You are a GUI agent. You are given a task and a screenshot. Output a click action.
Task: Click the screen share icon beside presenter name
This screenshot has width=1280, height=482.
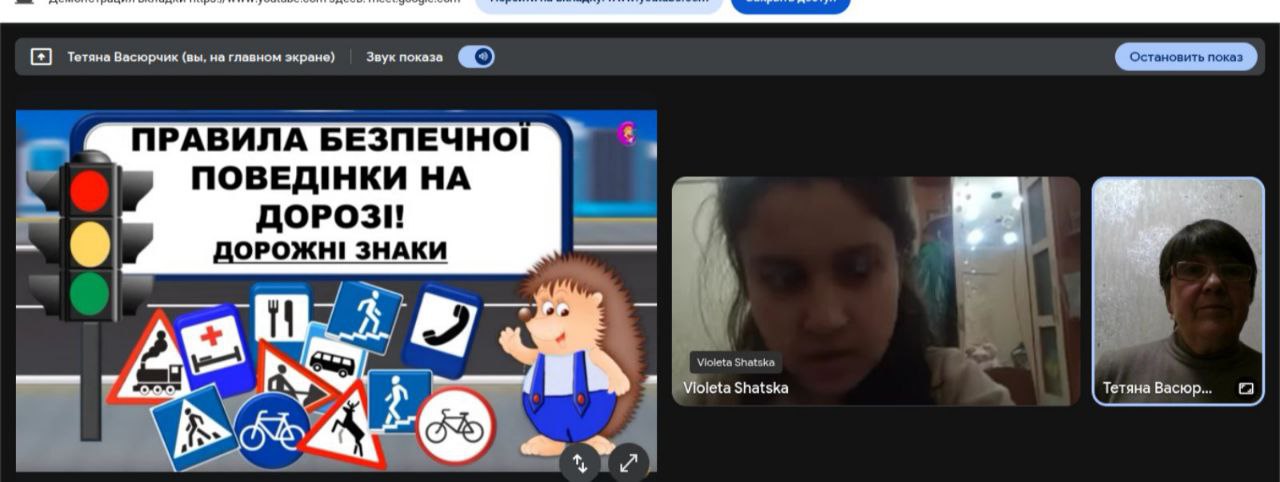point(41,57)
